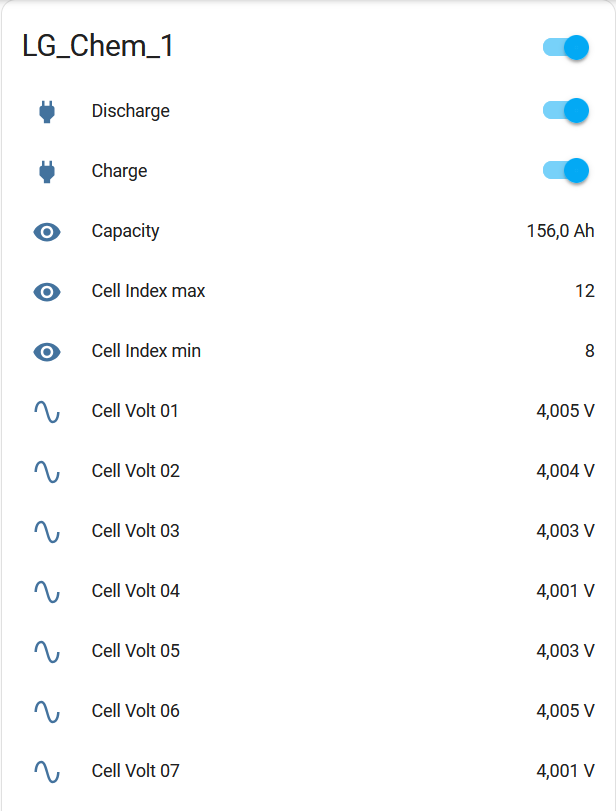Click the eye icon for Cell Index max
This screenshot has height=811, width=616.
pyautogui.click(x=47, y=292)
